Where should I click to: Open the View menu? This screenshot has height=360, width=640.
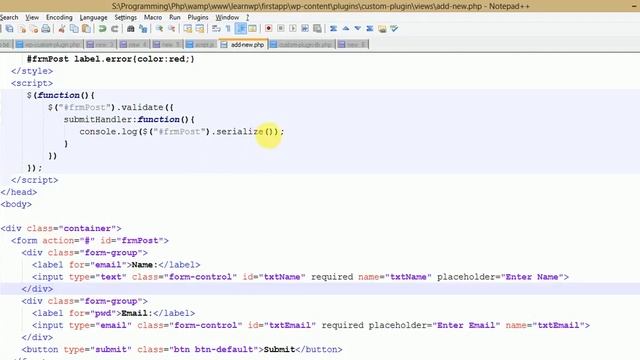32,17
